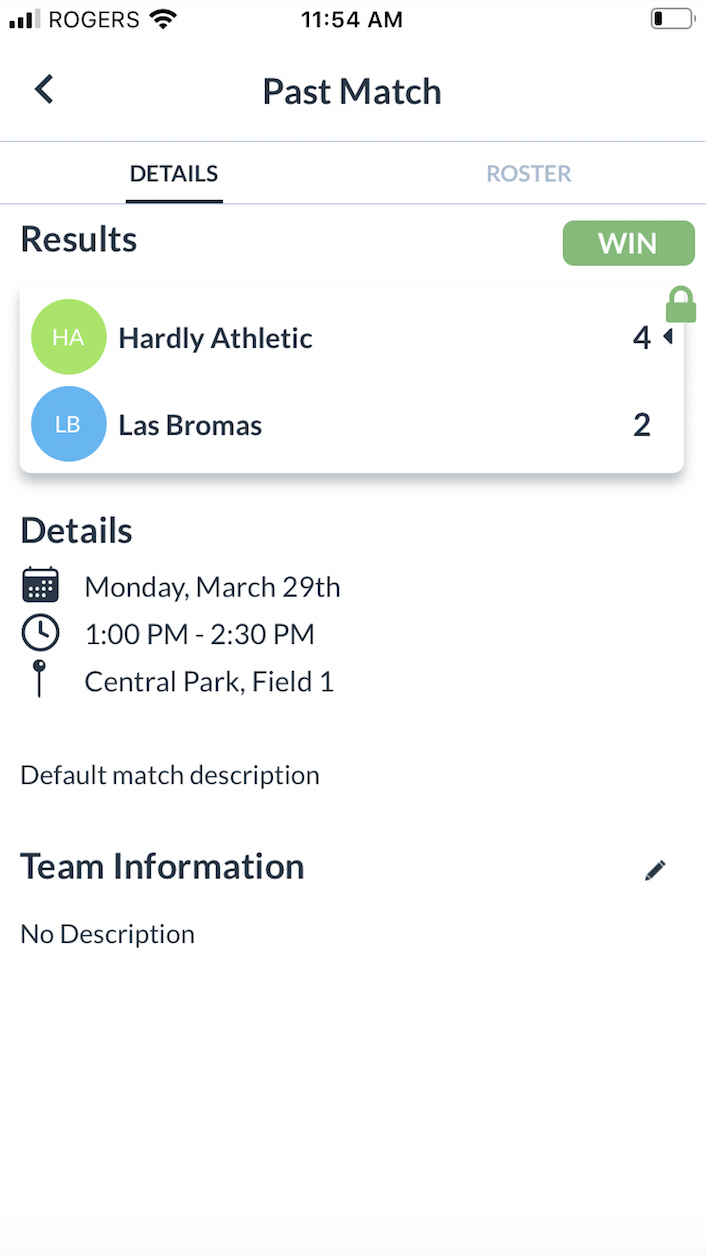The image size is (706, 1256).
Task: Click the calendar date icon
Action: [40, 586]
